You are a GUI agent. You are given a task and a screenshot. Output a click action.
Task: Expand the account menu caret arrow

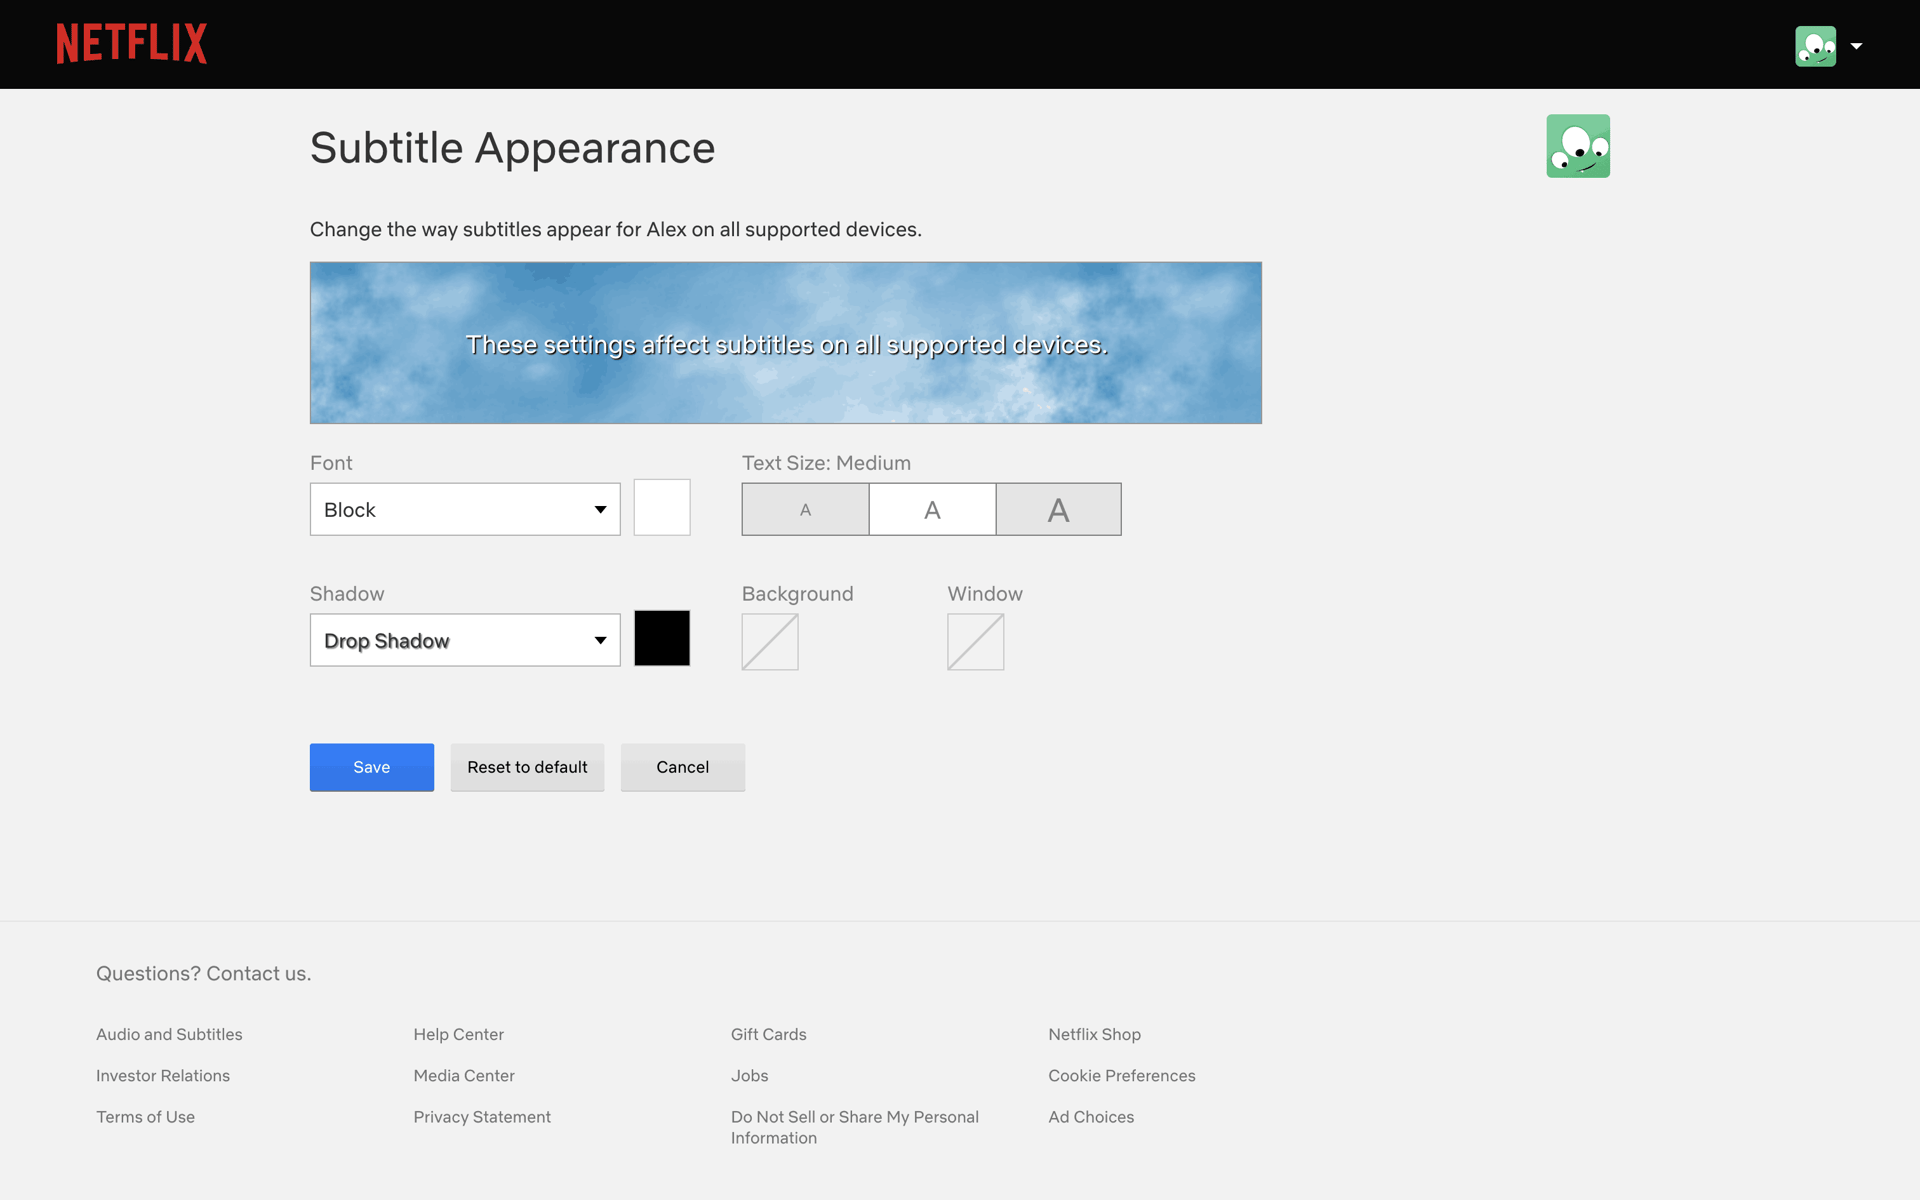tap(1856, 46)
